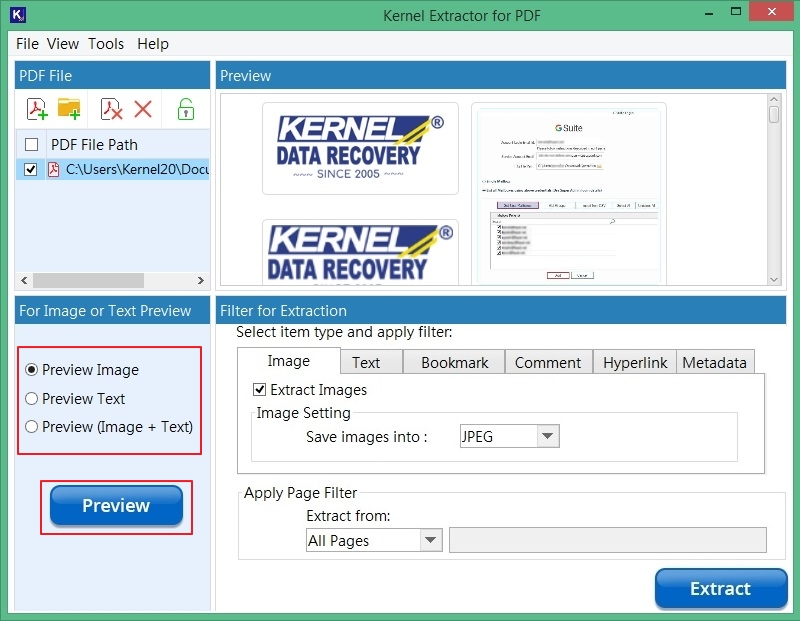This screenshot has width=800, height=621.
Task: Click the G Suite screenshot thumbnail
Action: click(x=569, y=194)
